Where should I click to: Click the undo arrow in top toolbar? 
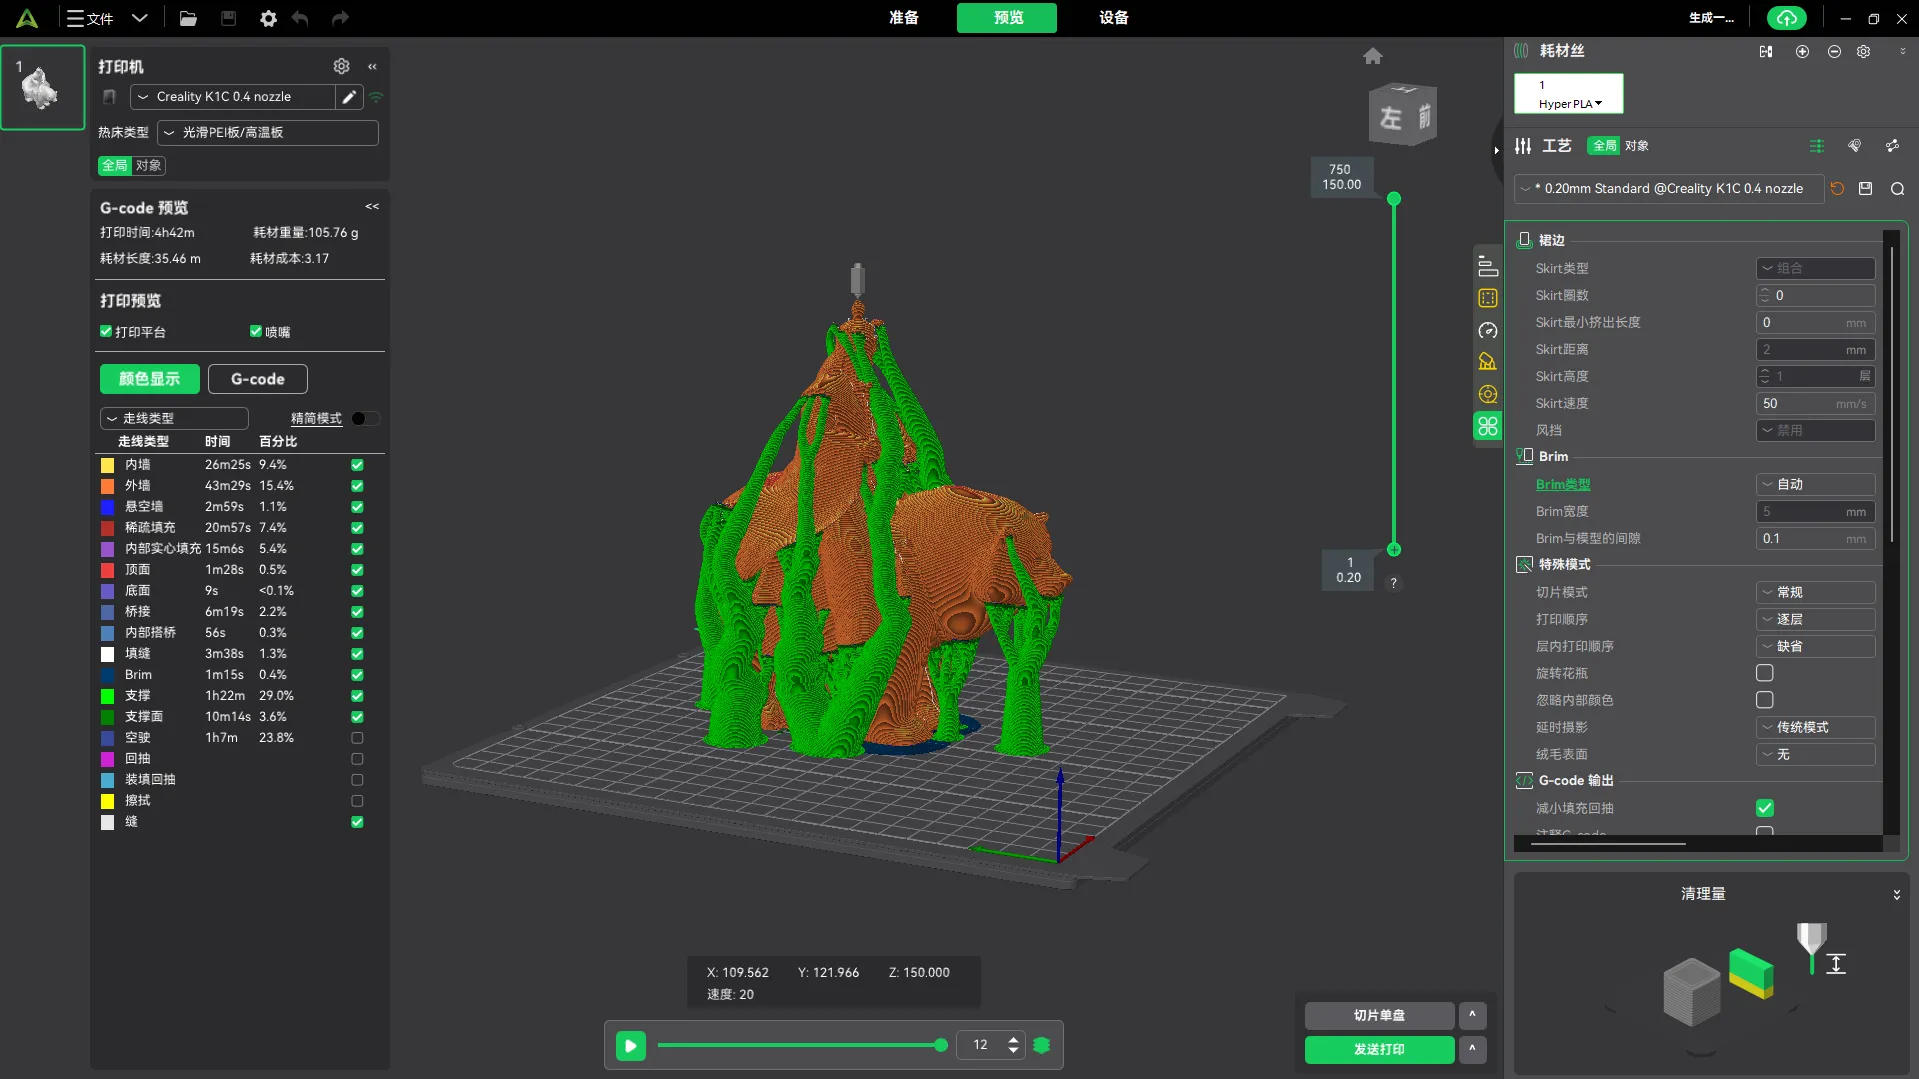300,18
